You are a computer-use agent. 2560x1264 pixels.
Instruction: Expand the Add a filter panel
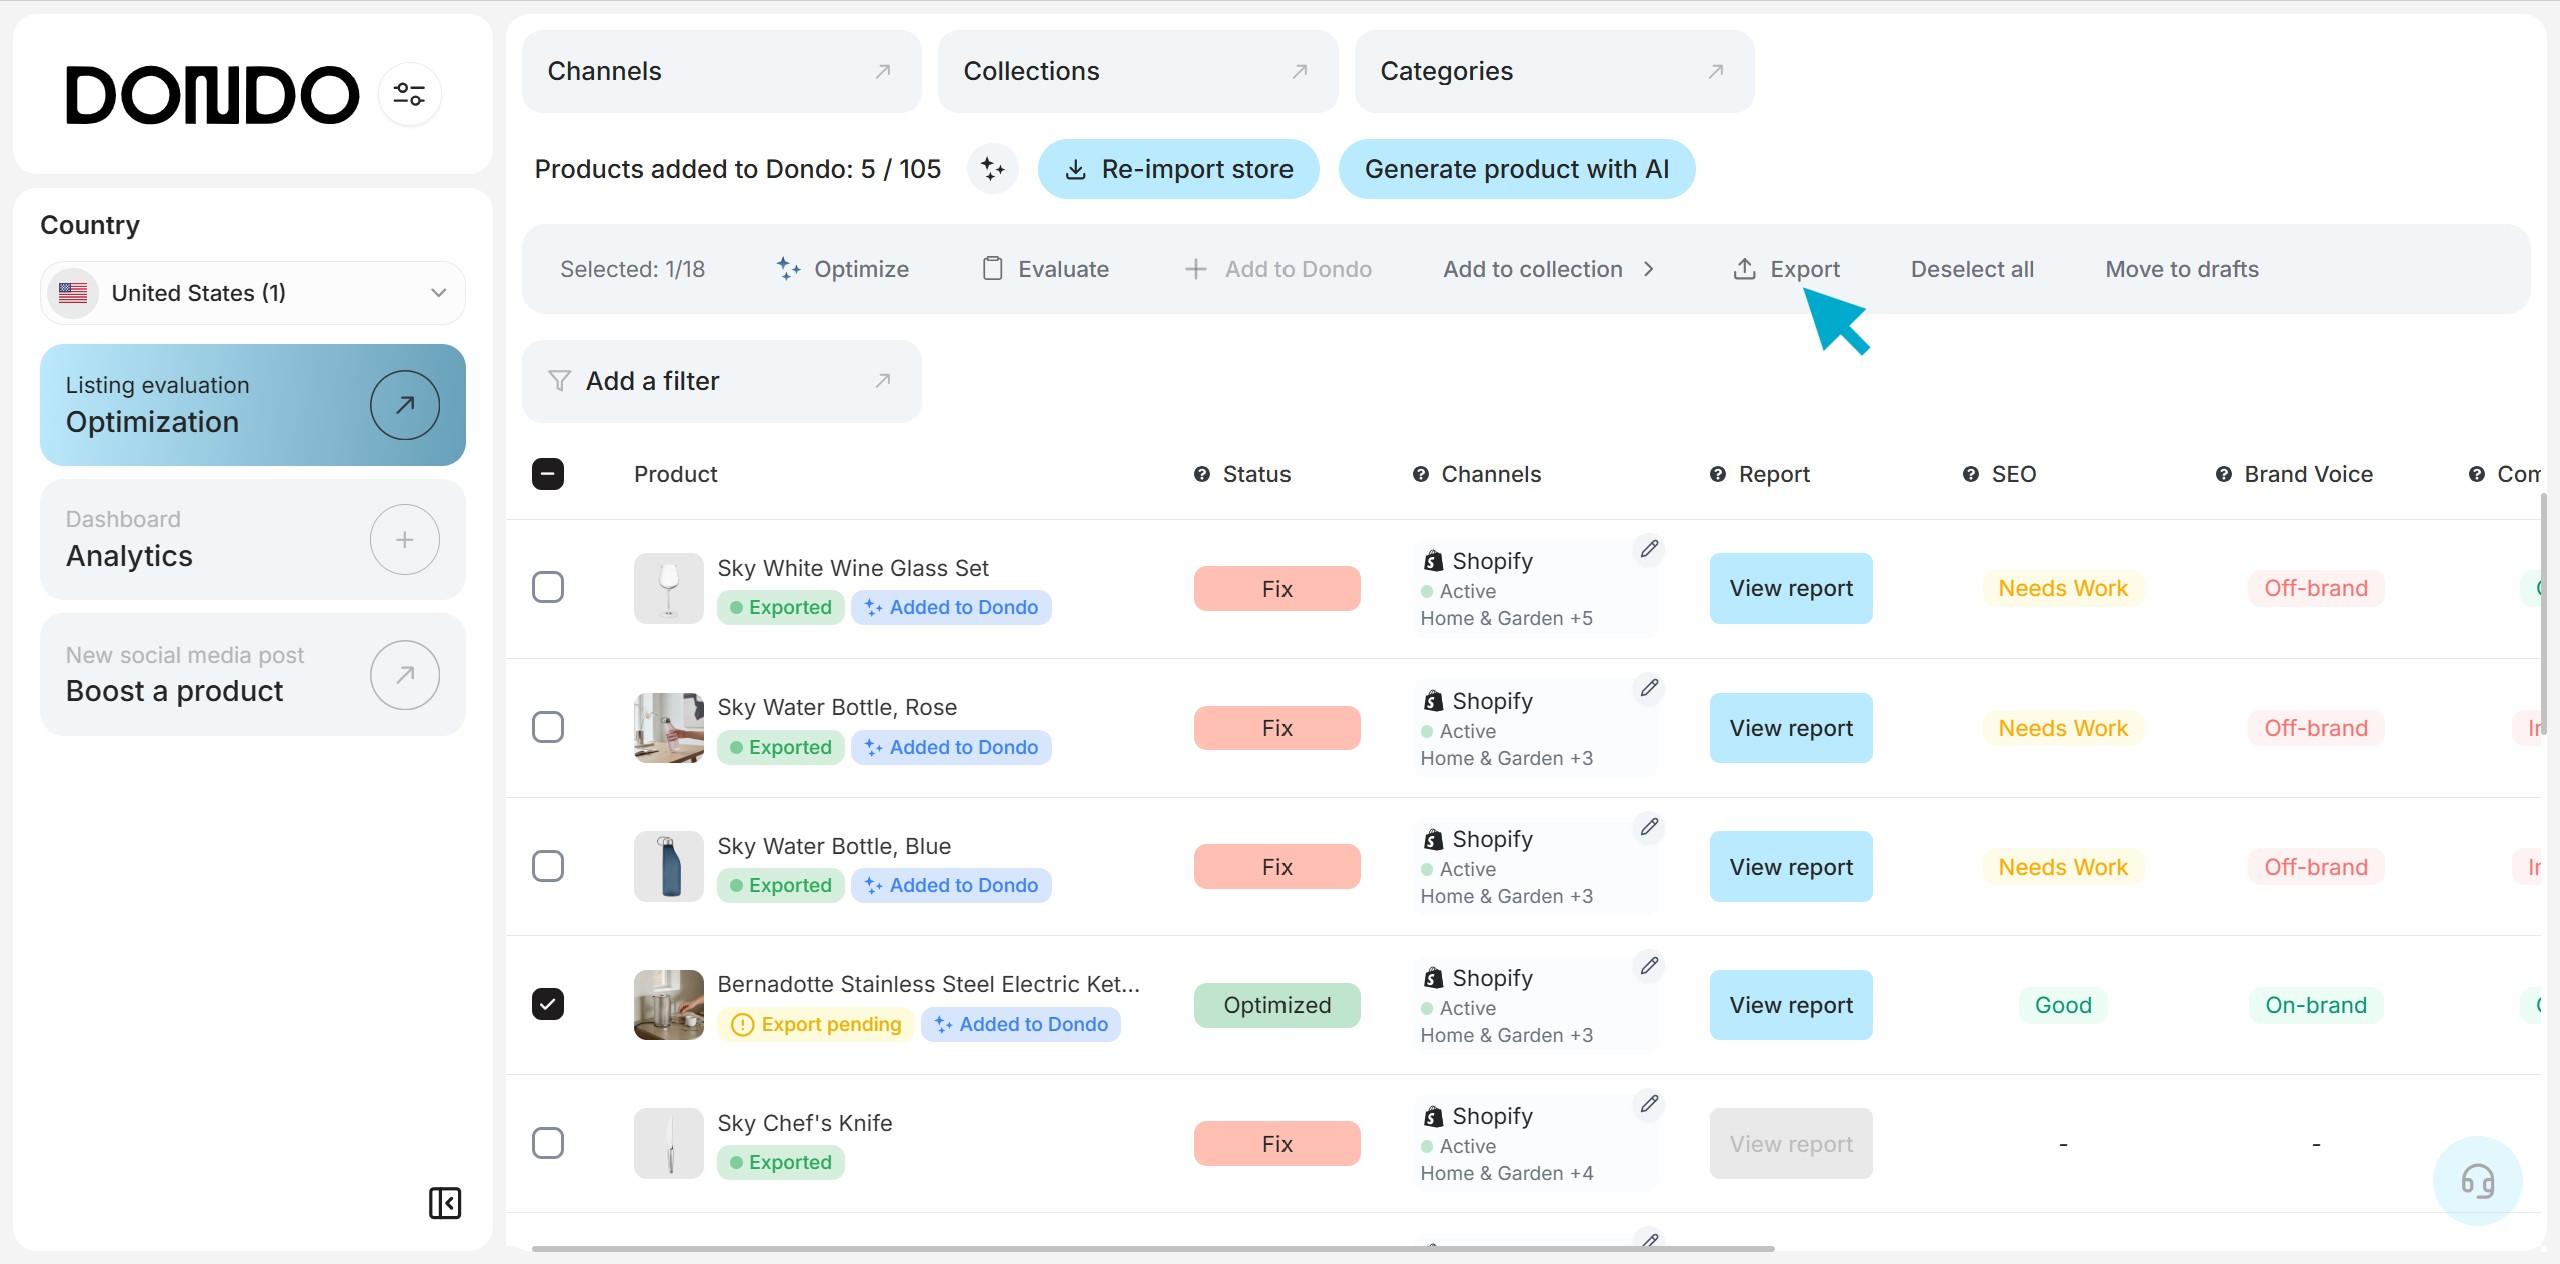pos(721,381)
